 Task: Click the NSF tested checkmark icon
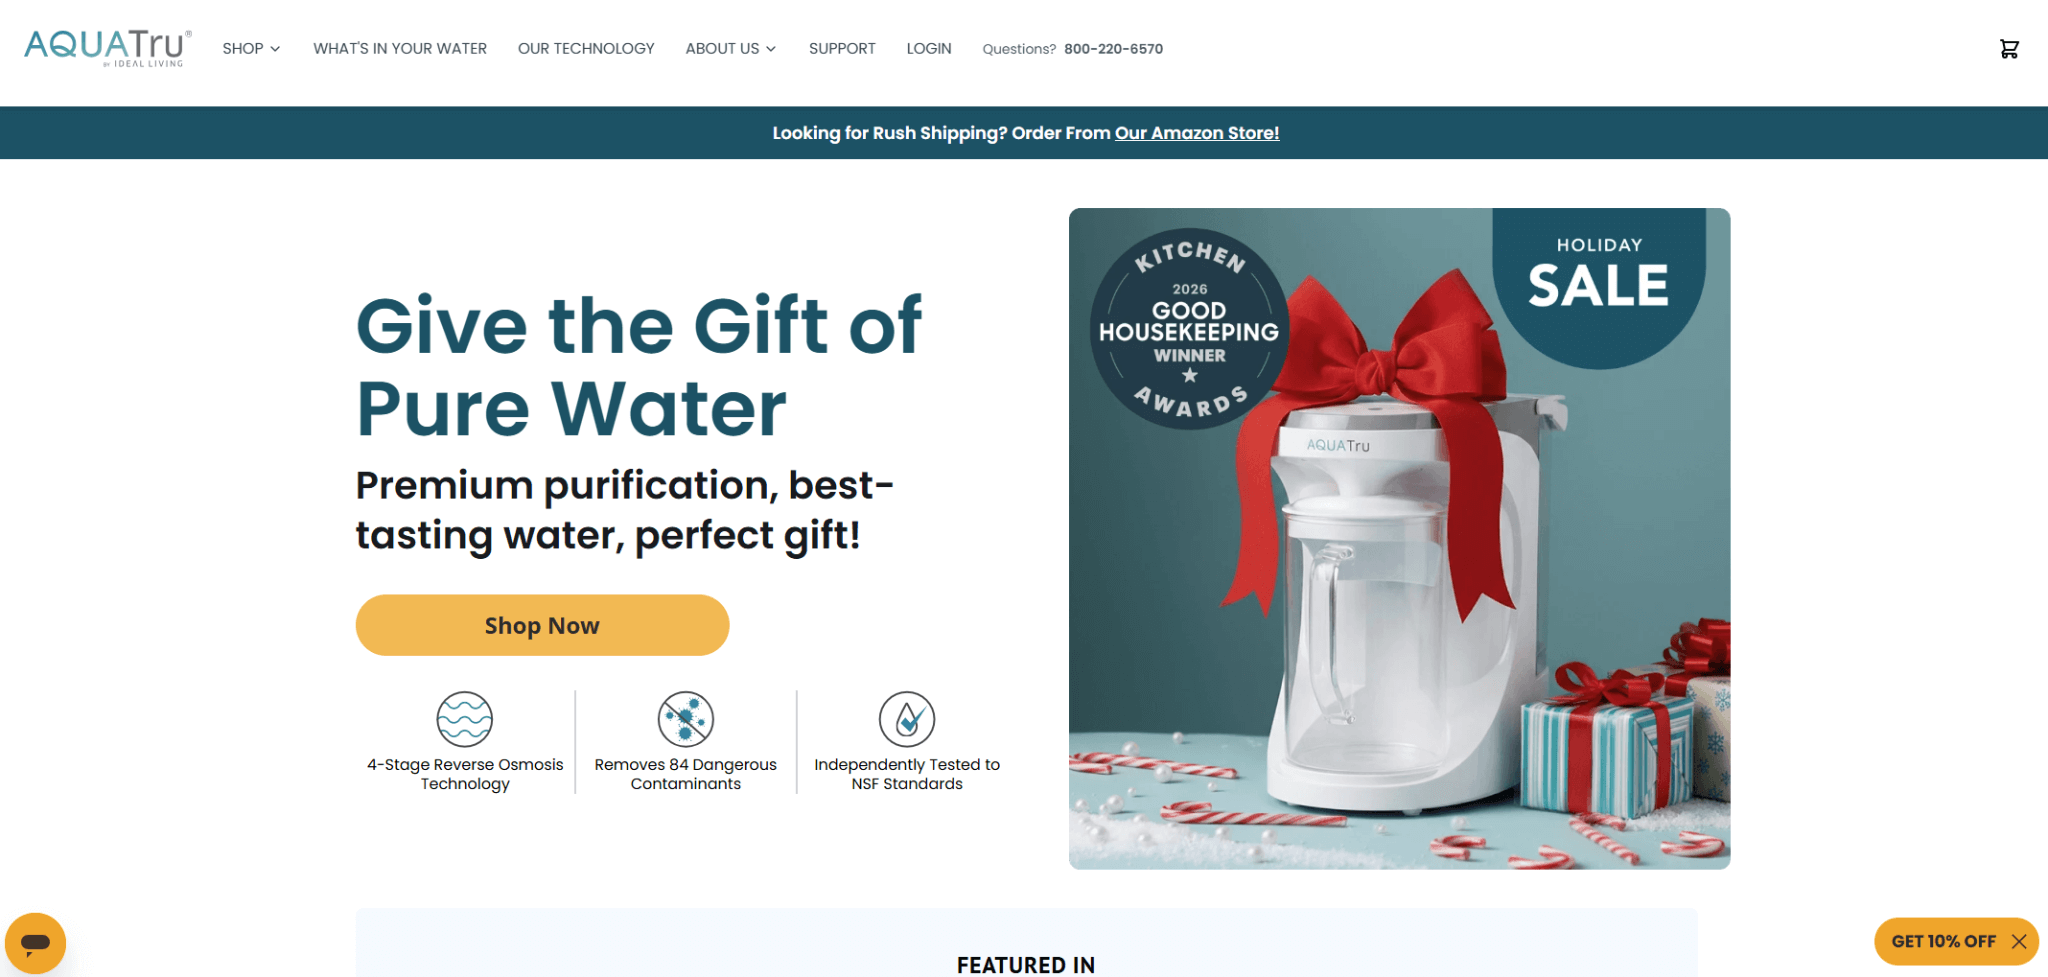[x=907, y=718]
